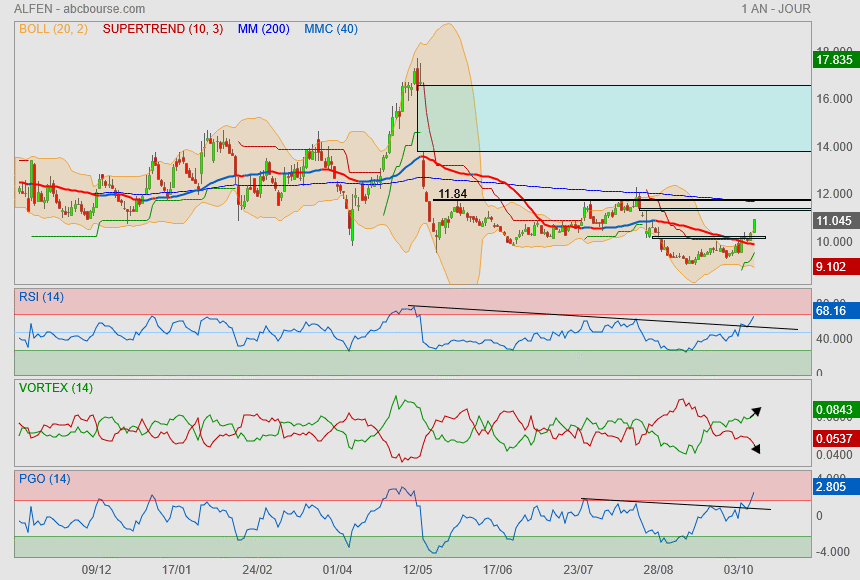Click the 12/05 date on time axis
Viewport: 860px width, 580px height.
click(417, 569)
